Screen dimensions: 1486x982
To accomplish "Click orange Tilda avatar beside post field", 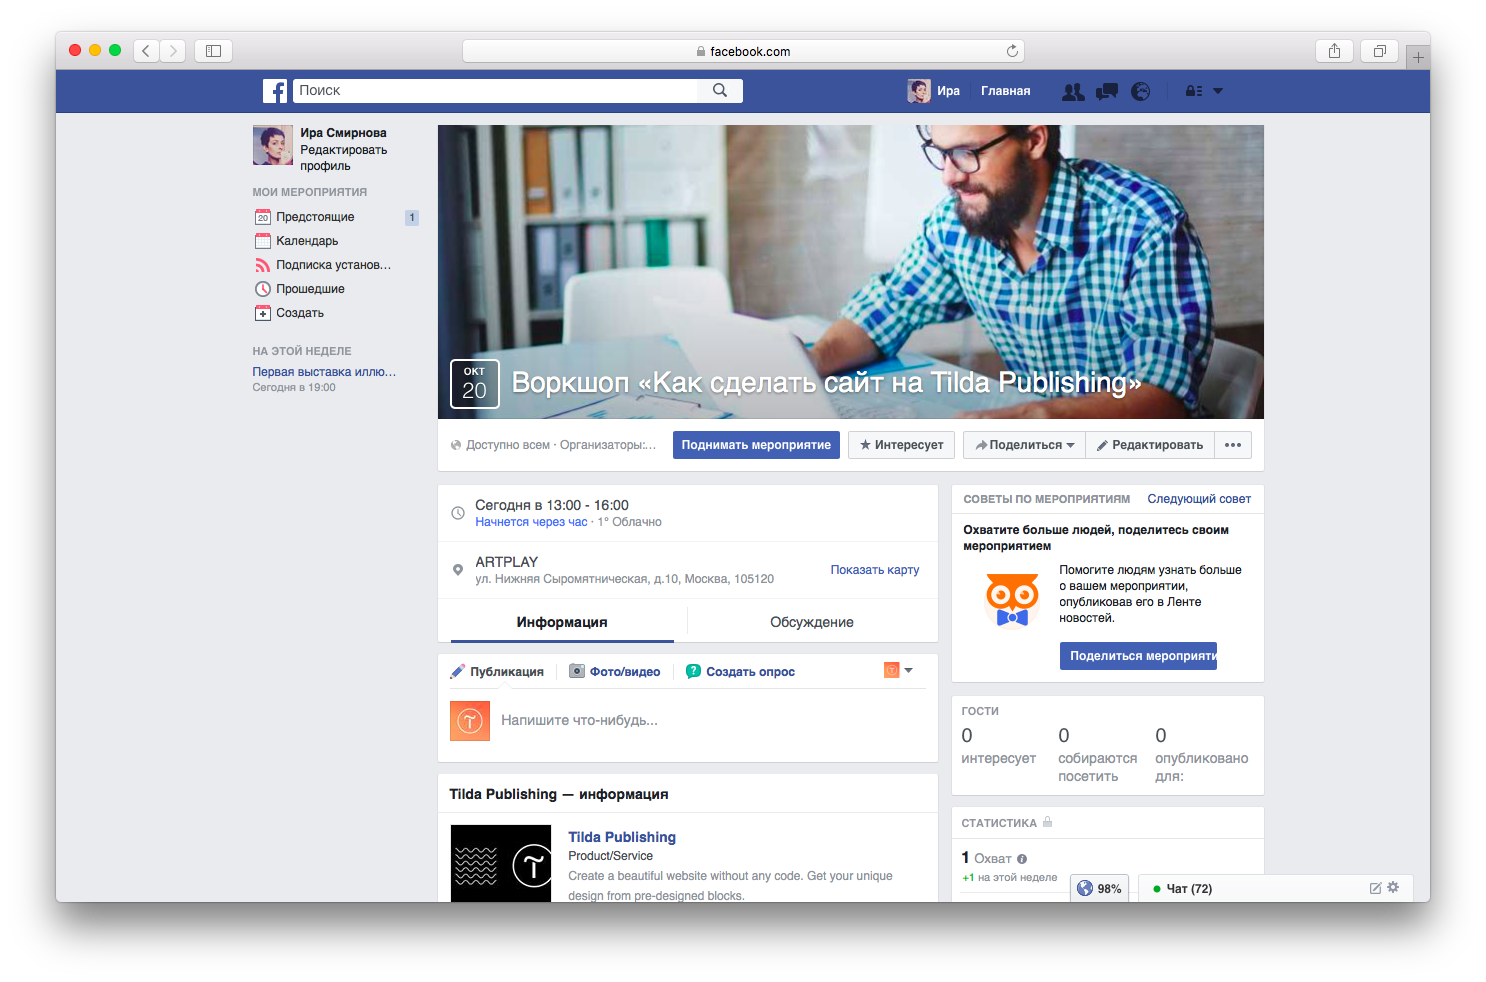I will pos(470,721).
